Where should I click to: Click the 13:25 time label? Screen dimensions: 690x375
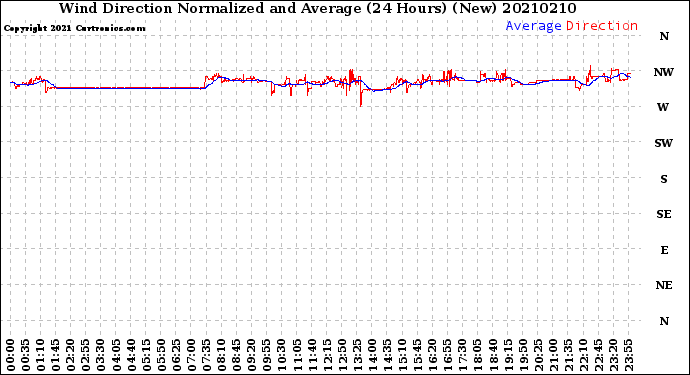[x=357, y=355]
